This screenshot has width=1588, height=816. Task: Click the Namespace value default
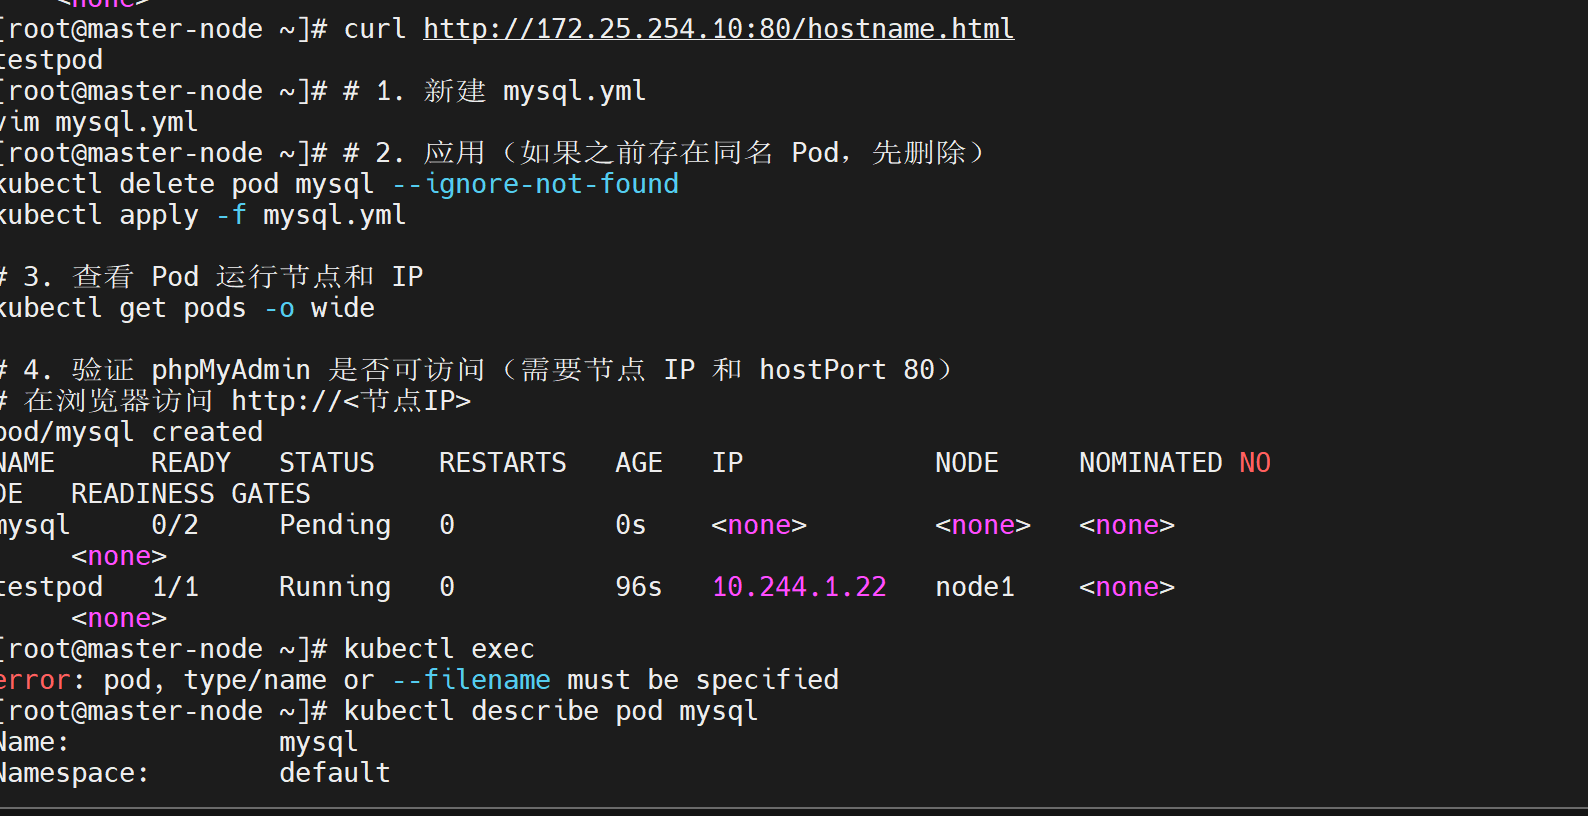335,773
